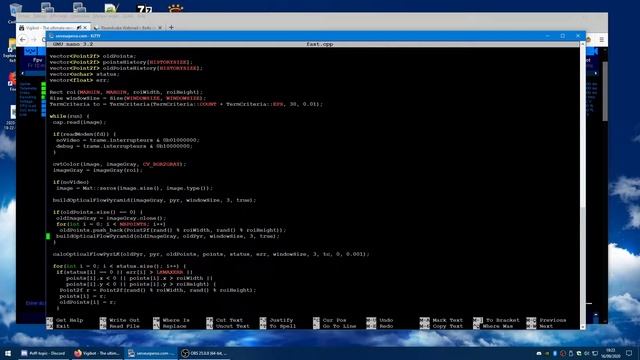This screenshot has height=360, width=640.
Task: Close the second Firefox tab
Action: pos(160,28)
